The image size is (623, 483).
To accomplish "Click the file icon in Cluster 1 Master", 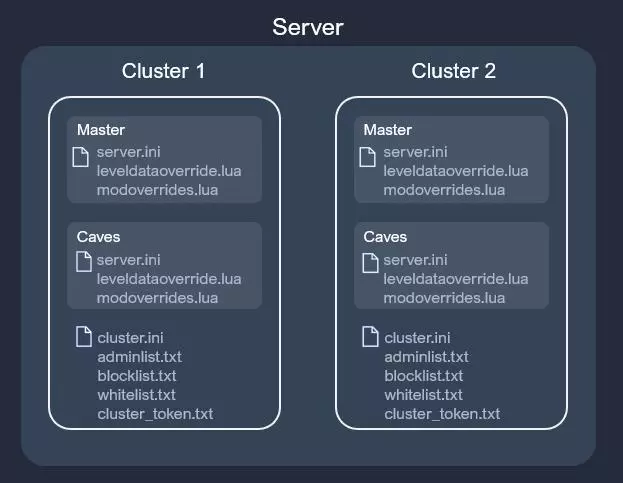I will [x=81, y=156].
